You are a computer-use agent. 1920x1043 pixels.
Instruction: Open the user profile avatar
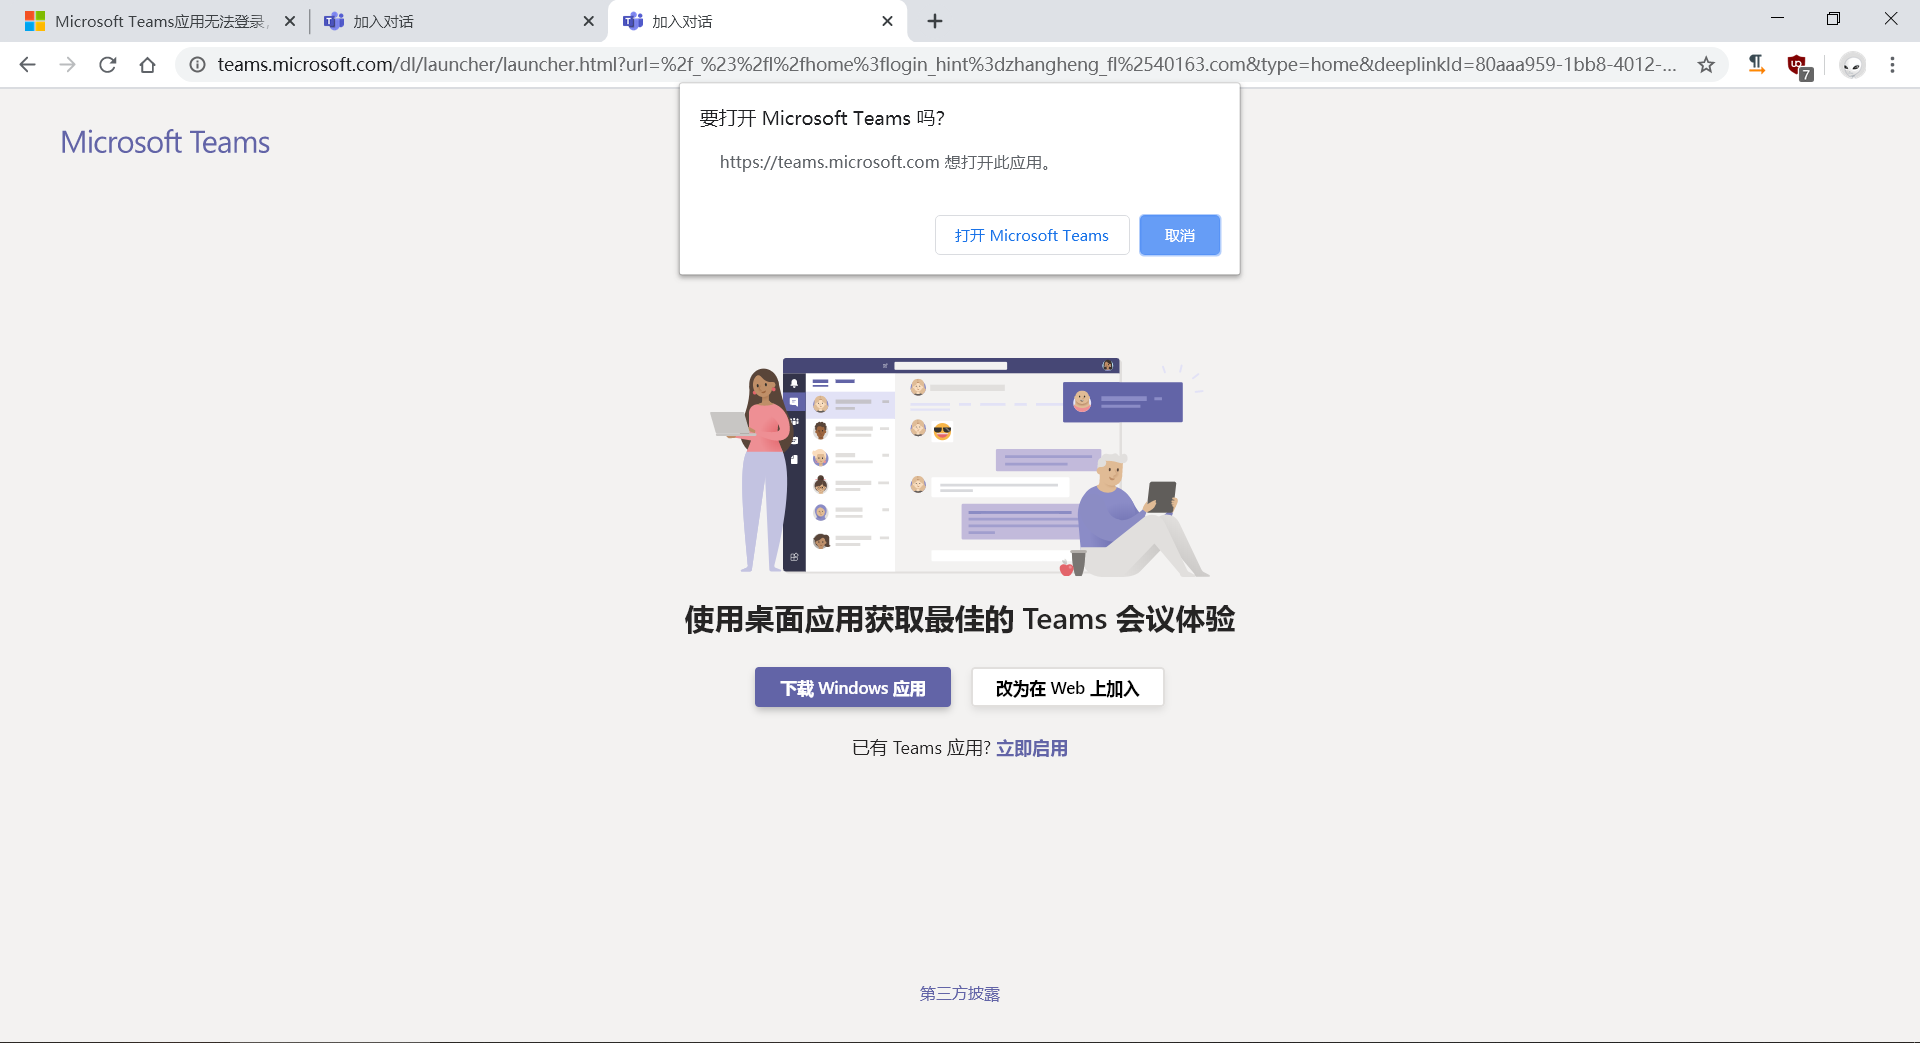[1853, 65]
